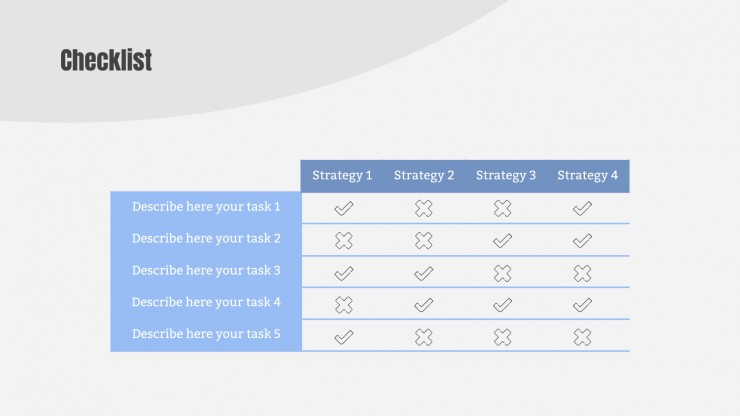
Task: Select the cross icon for task 1 Strategy 3
Action: [x=502, y=208]
